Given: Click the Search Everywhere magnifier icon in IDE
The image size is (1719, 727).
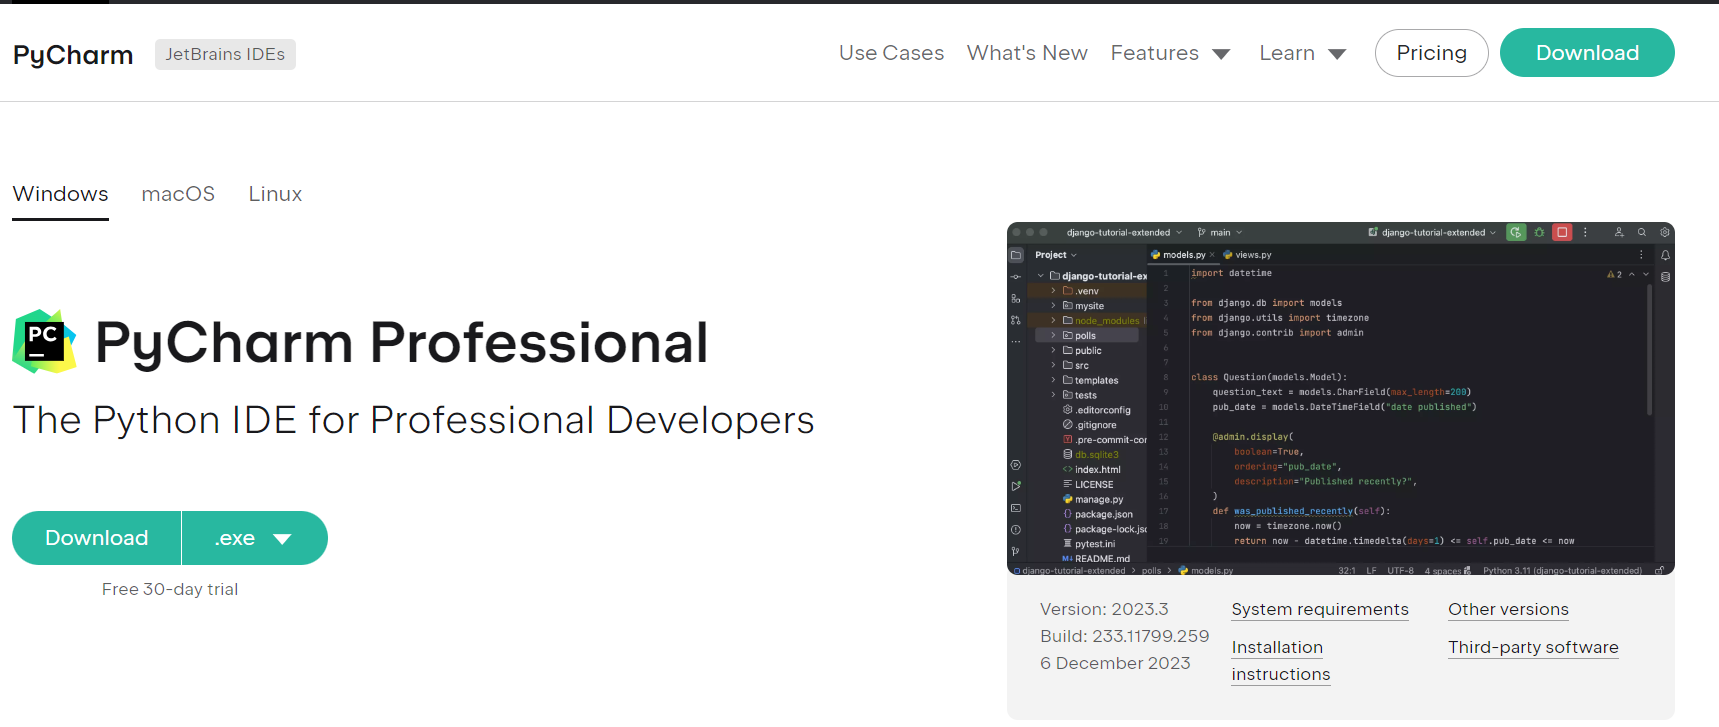Looking at the screenshot, I should (x=1642, y=232).
